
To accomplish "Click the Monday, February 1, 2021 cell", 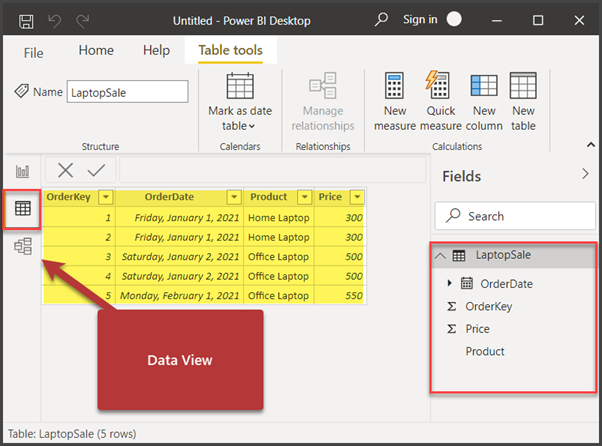I will [179, 296].
